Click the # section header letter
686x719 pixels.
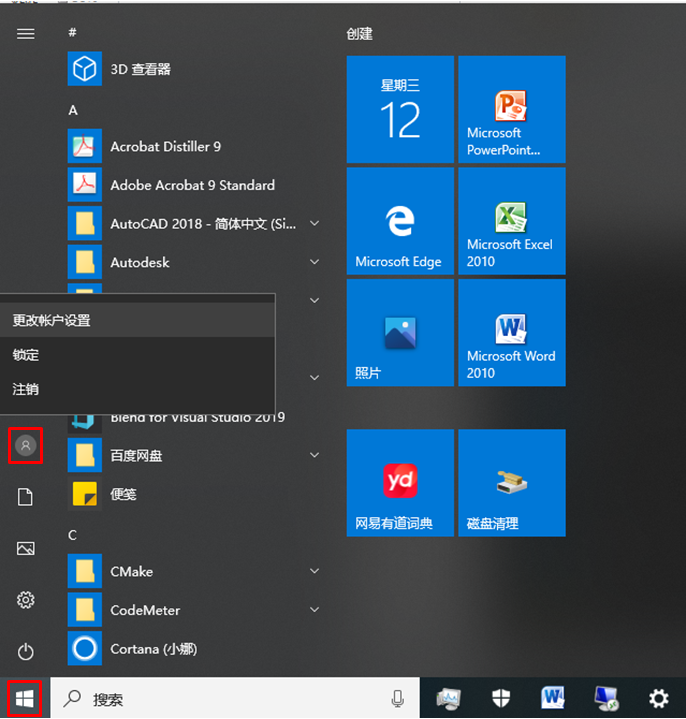coord(72,32)
